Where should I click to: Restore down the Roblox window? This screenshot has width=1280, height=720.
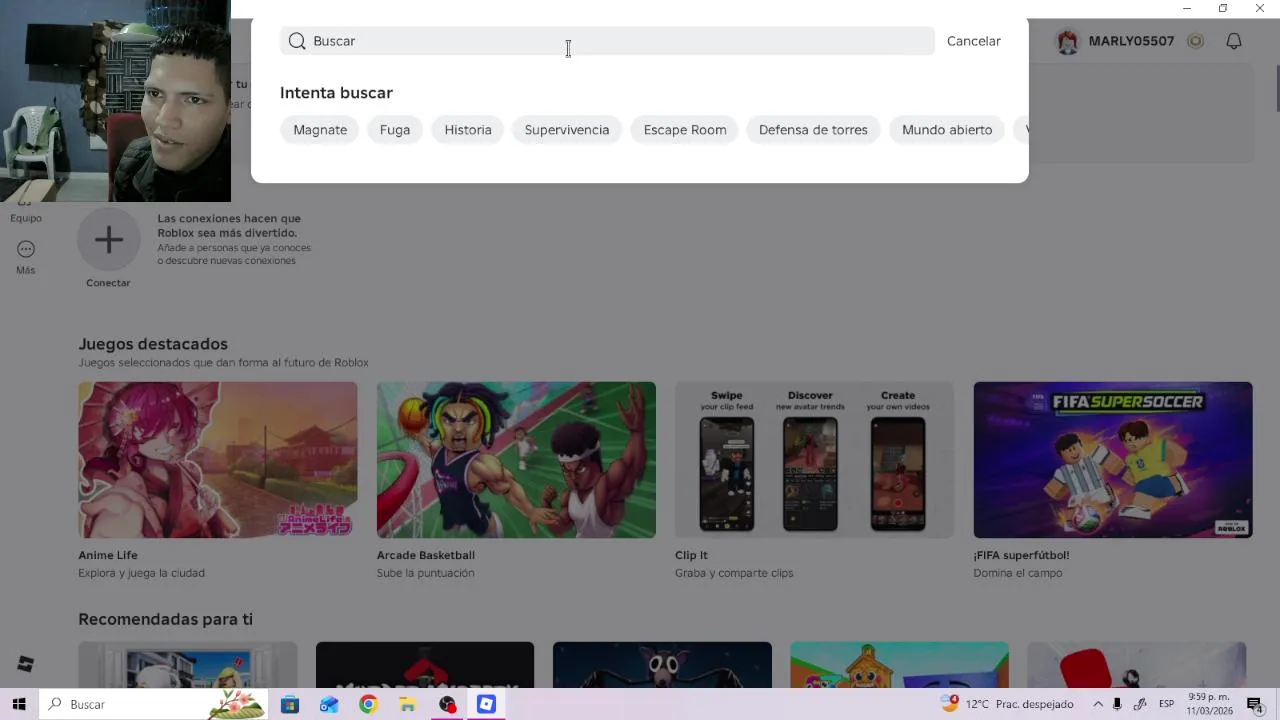(1222, 8)
